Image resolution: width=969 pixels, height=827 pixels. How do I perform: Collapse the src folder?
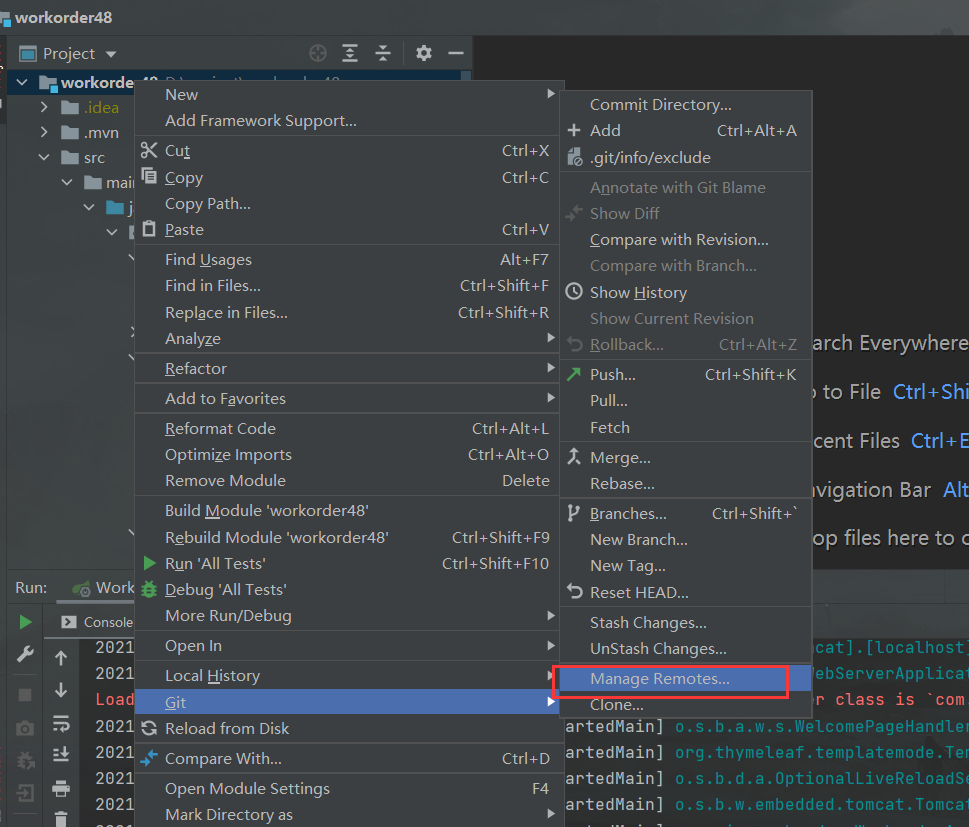[44, 158]
